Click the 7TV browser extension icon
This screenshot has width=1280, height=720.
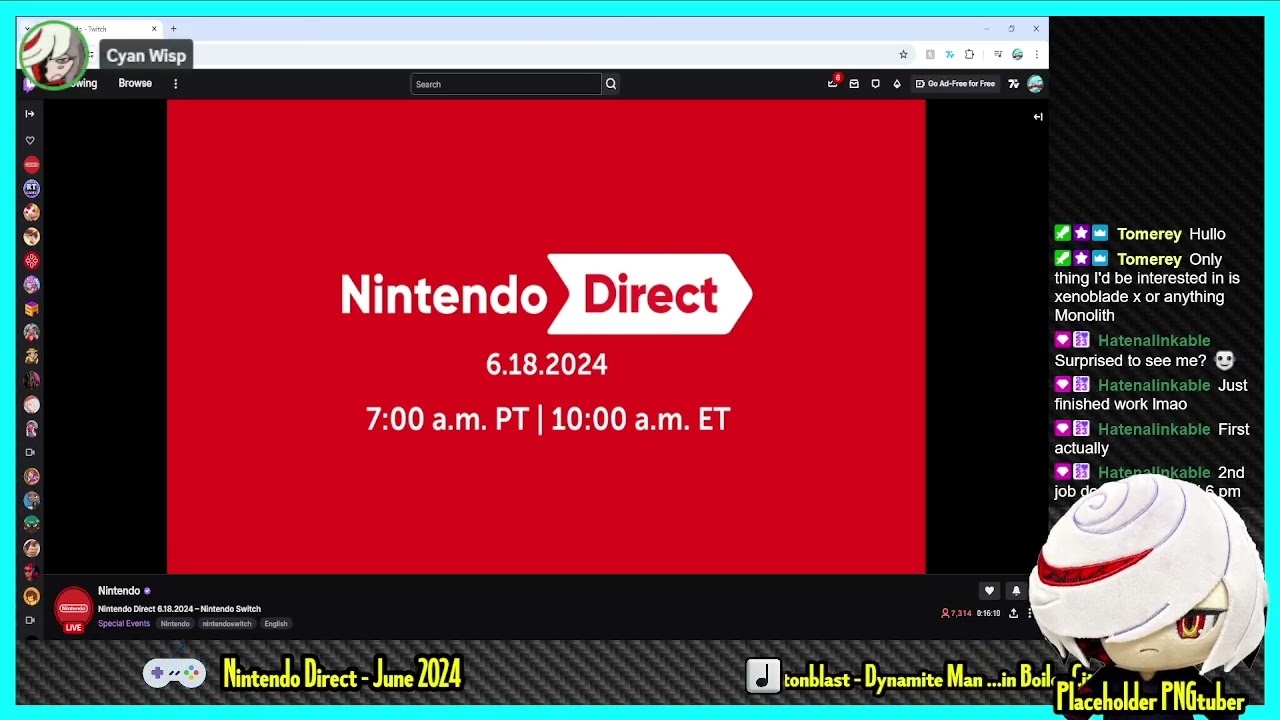point(949,55)
